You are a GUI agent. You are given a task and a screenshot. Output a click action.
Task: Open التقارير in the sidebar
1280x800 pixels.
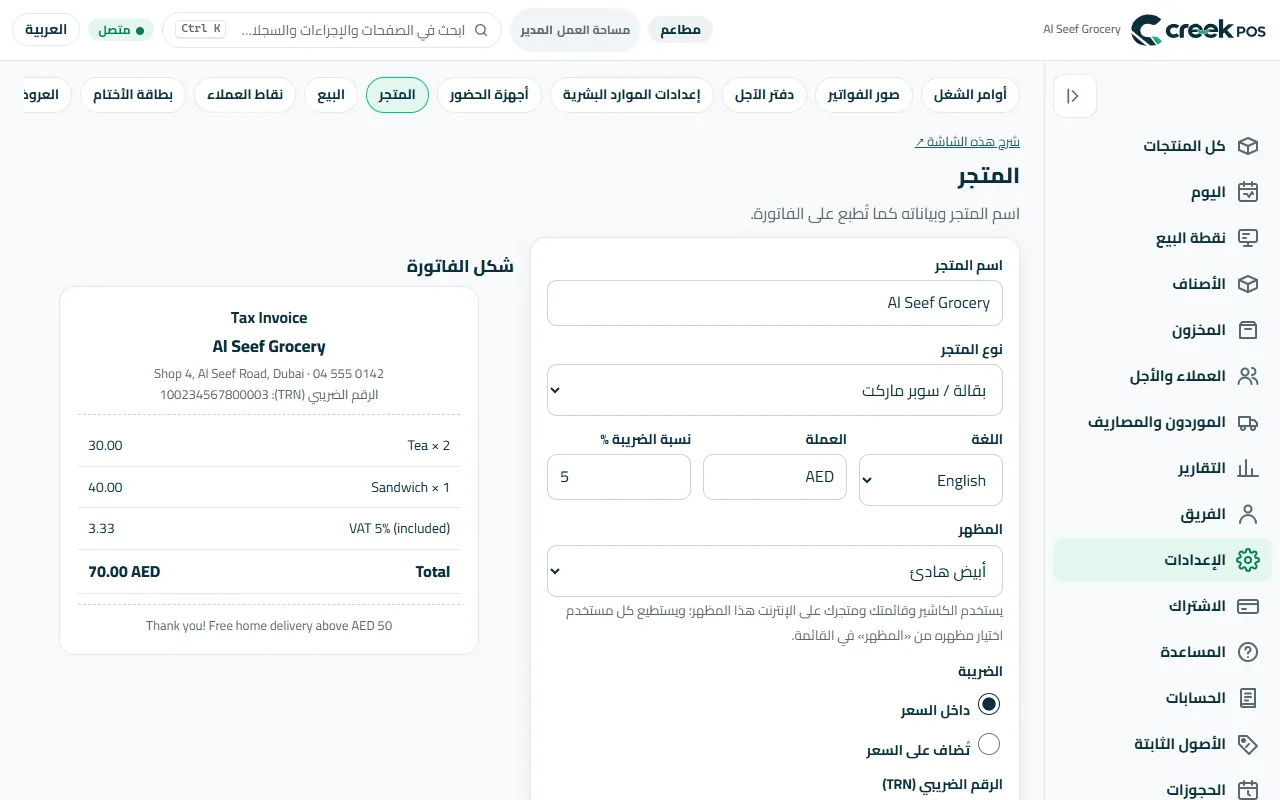coord(1162,468)
